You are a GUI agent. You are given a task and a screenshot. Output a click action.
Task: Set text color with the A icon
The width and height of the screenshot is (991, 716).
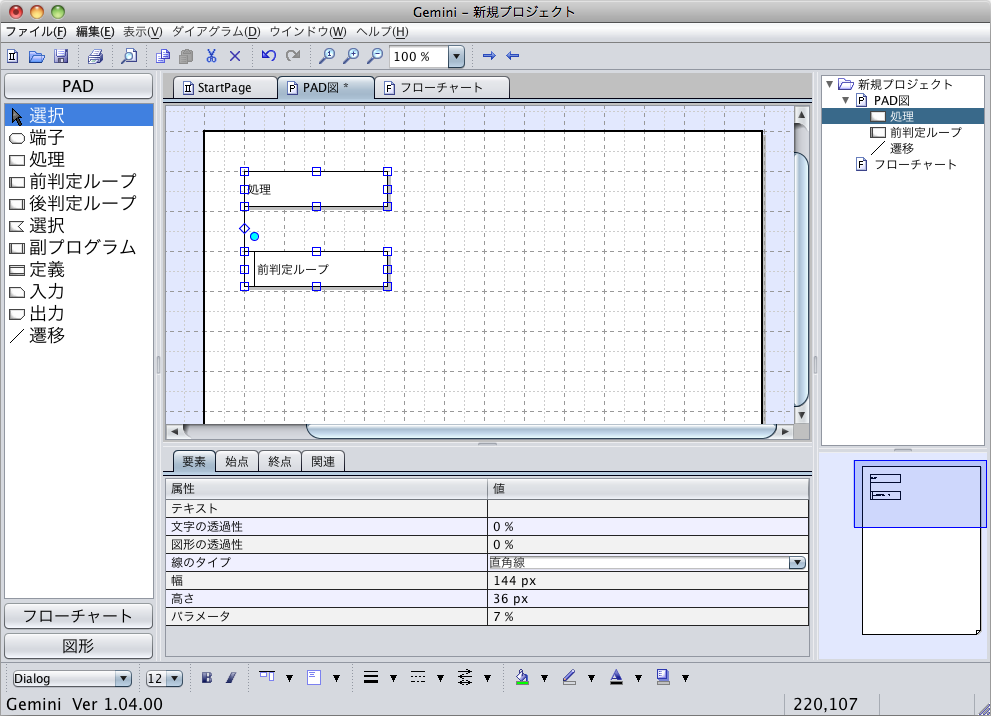click(x=616, y=677)
